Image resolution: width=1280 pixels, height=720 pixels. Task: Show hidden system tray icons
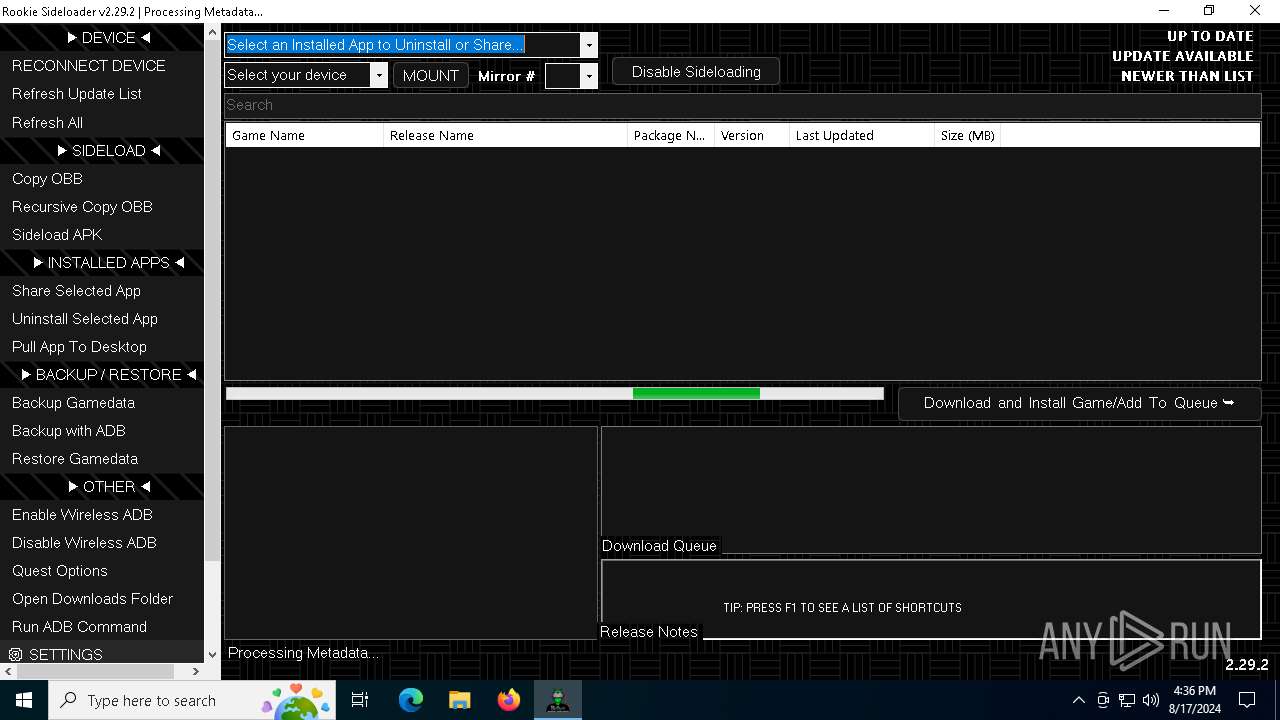[x=1078, y=700]
